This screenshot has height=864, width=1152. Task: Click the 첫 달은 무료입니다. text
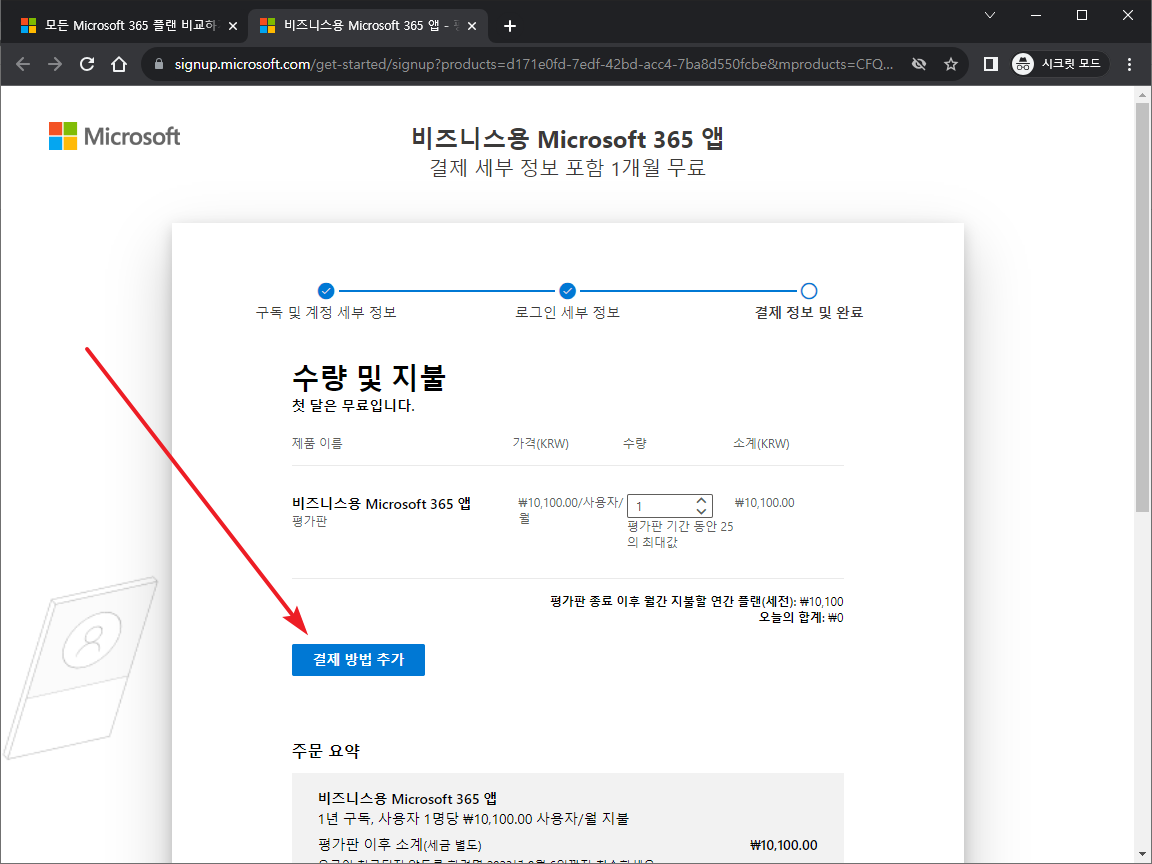click(353, 406)
